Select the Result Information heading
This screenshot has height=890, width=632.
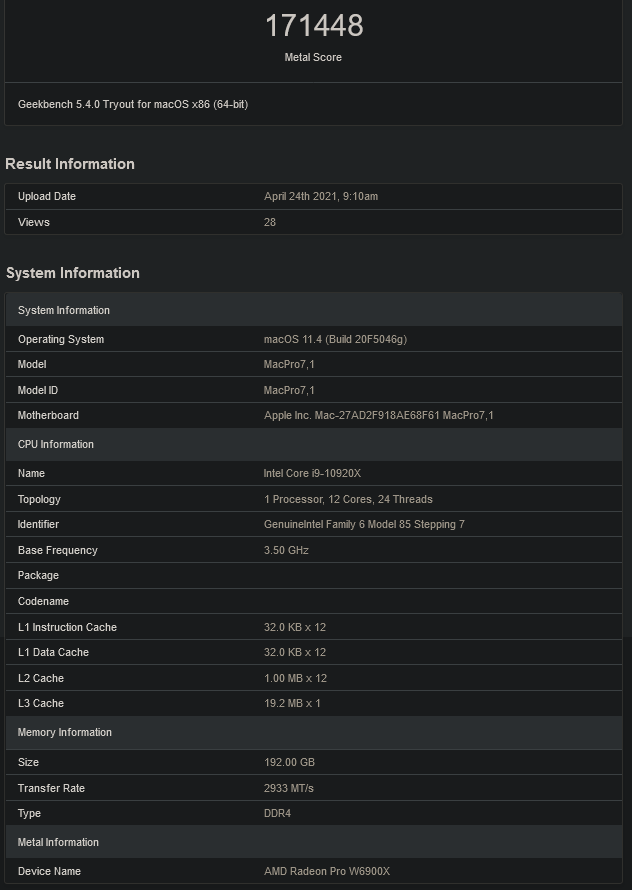(x=70, y=164)
